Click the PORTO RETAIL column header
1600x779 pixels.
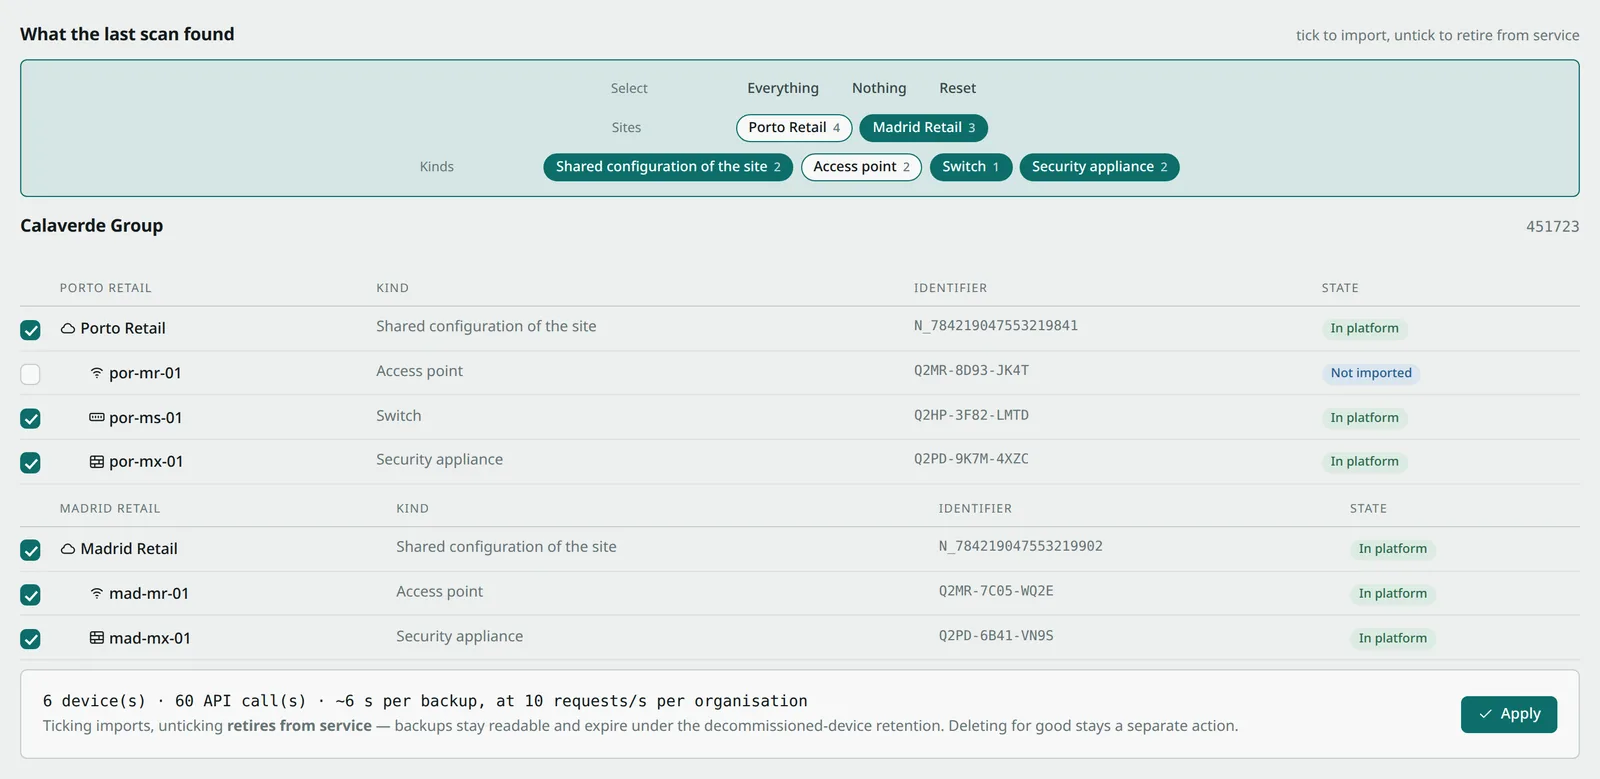(106, 288)
